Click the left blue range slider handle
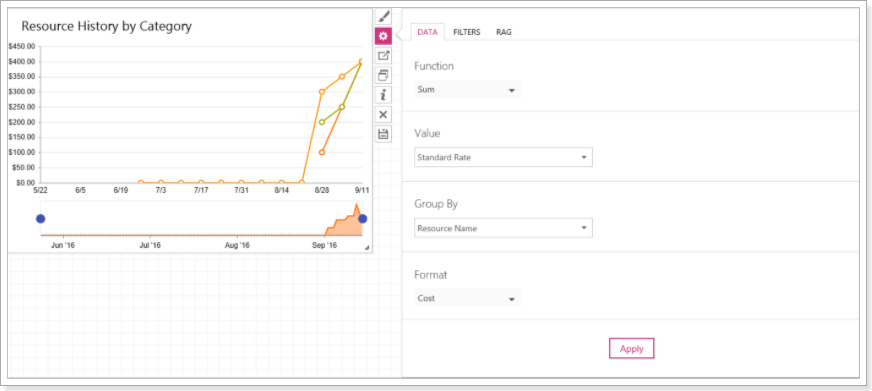872x391 pixels. click(40, 219)
